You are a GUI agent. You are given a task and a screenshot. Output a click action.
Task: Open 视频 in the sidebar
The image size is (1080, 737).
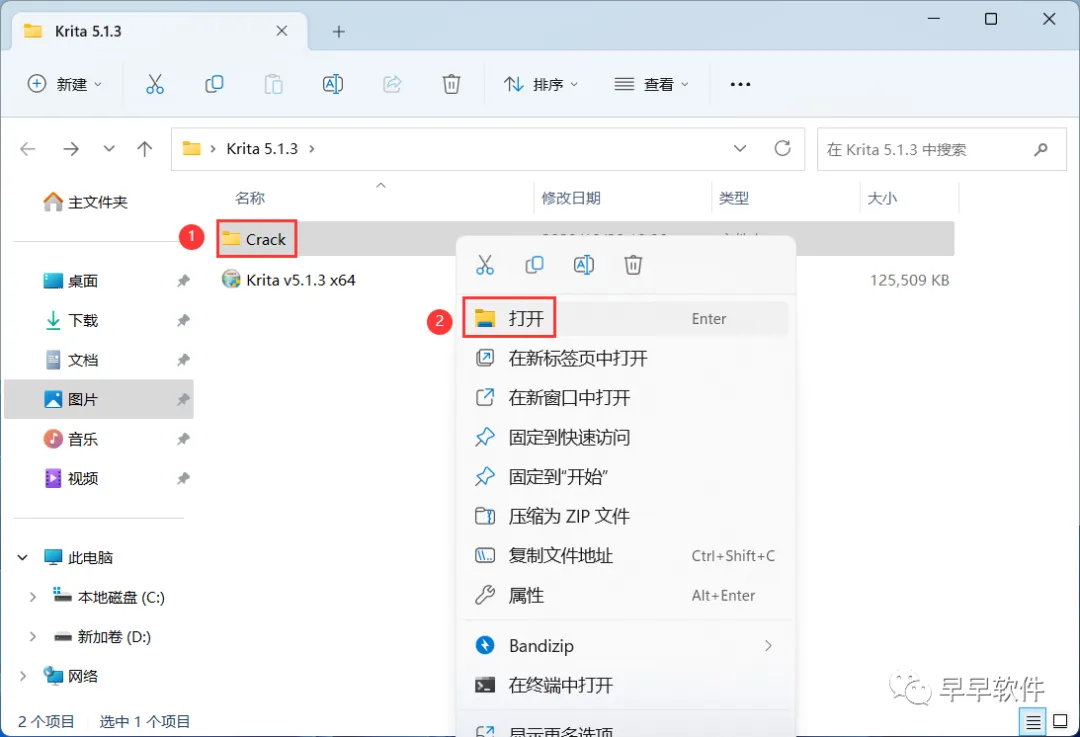[99, 478]
